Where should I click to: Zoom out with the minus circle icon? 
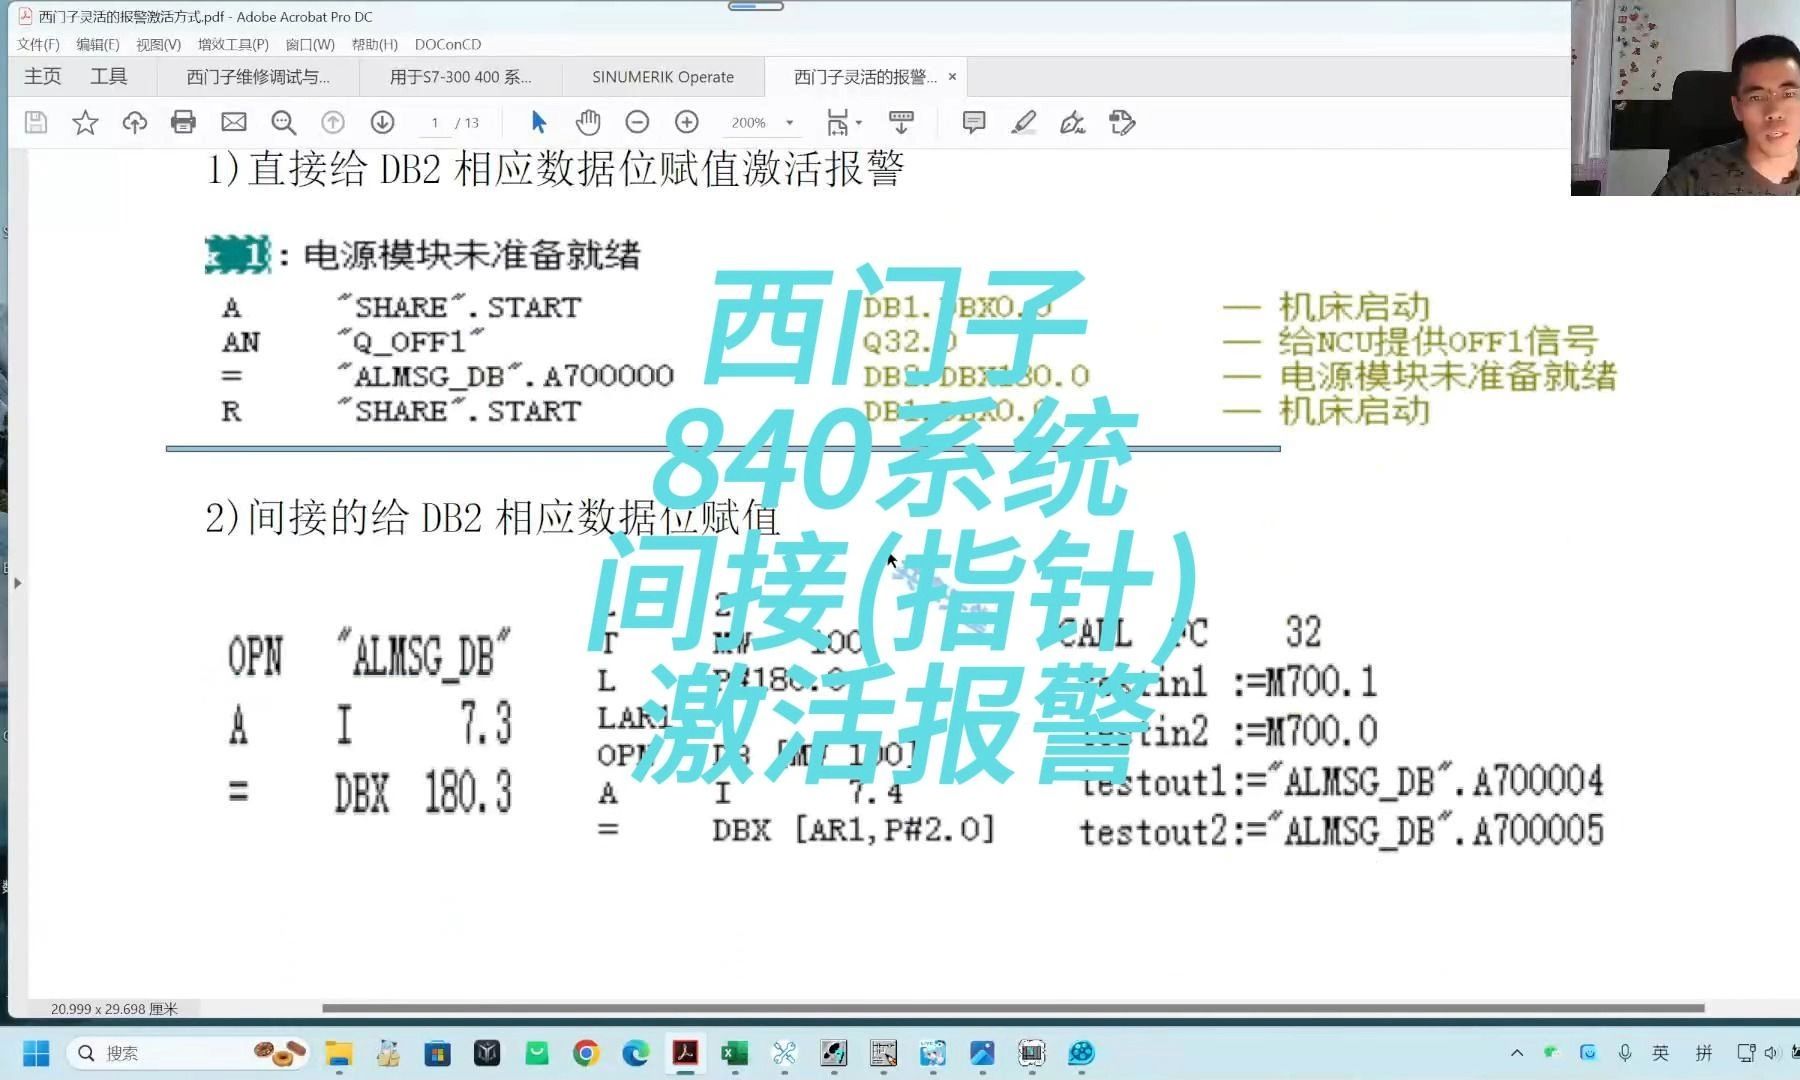coord(637,123)
